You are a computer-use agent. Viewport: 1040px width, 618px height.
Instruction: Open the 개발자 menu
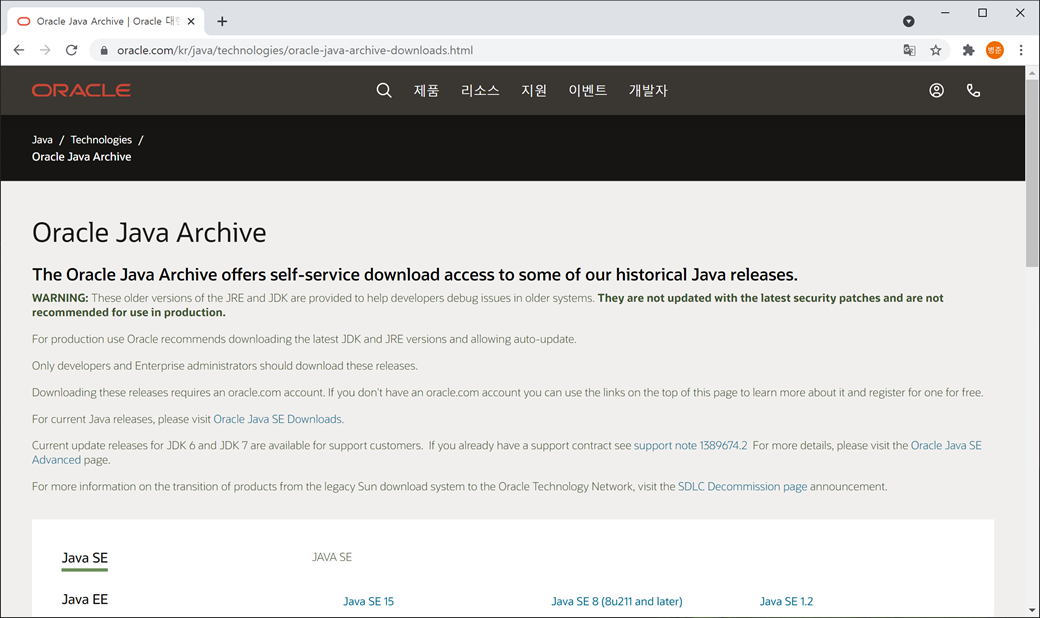click(x=648, y=90)
